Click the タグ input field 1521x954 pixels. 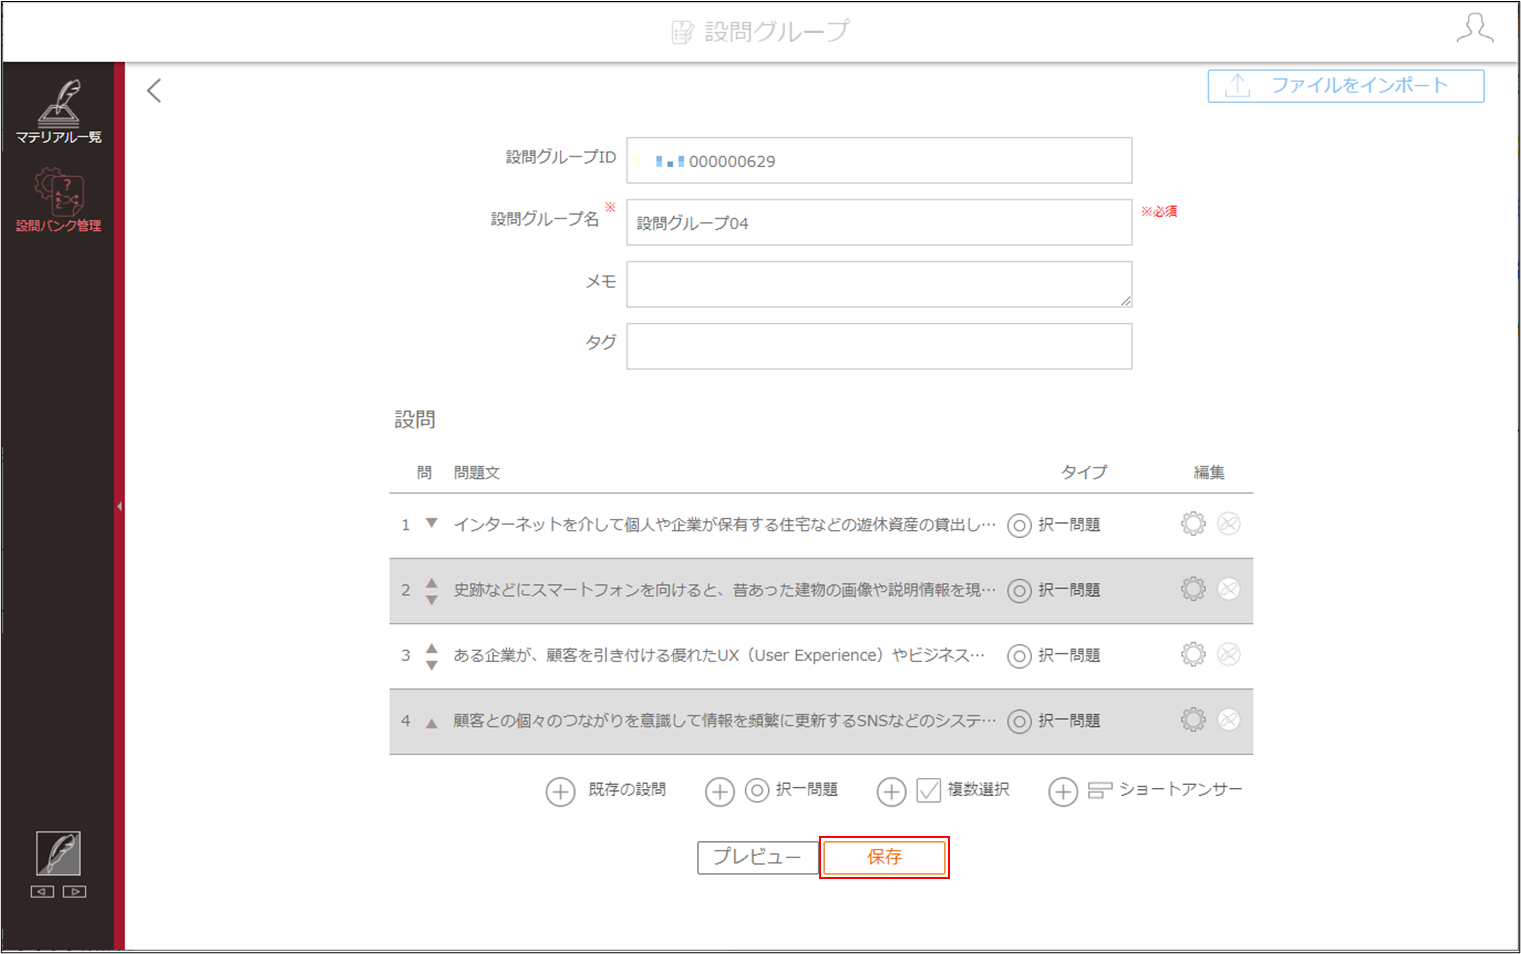[879, 346]
